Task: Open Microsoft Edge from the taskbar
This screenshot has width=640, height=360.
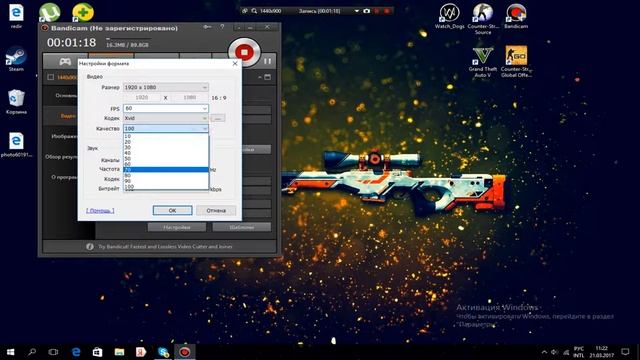Action: pyautogui.click(x=76, y=352)
